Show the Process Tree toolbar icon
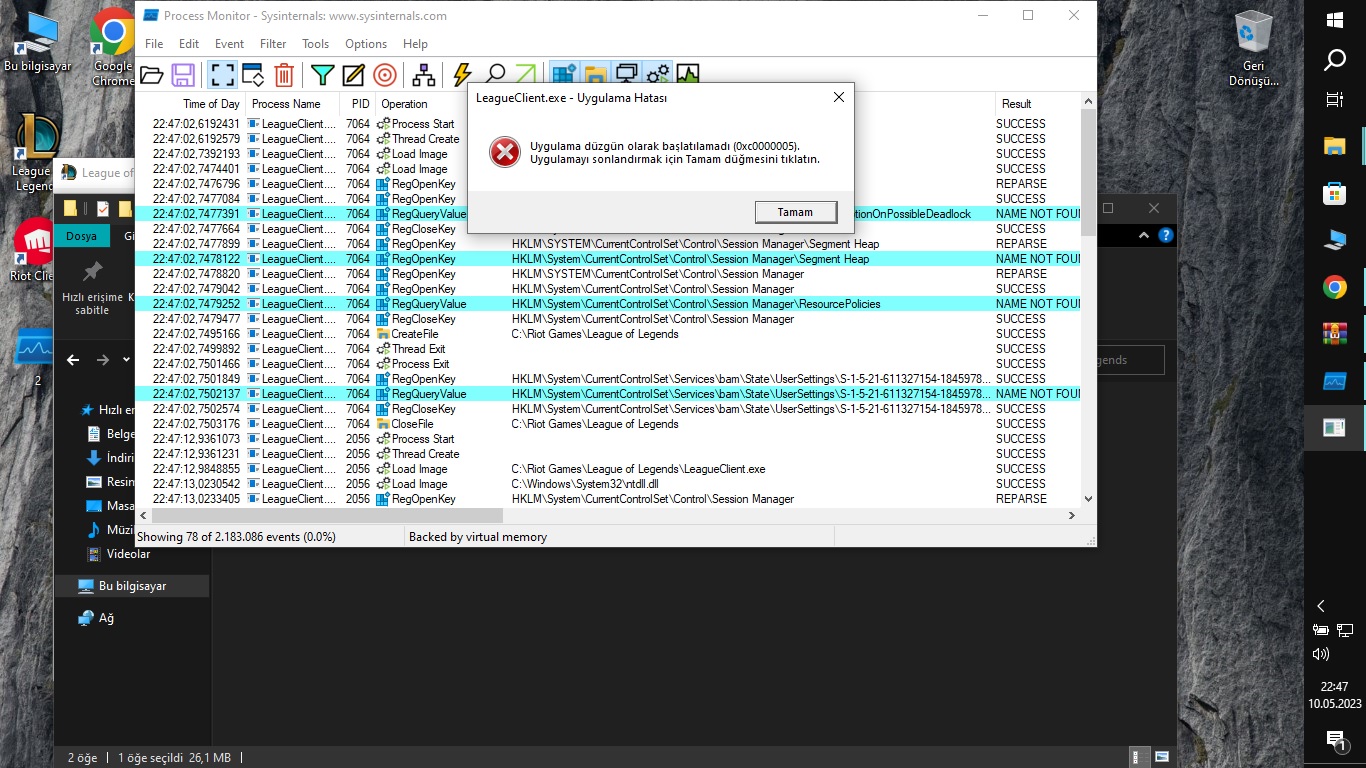 (424, 75)
